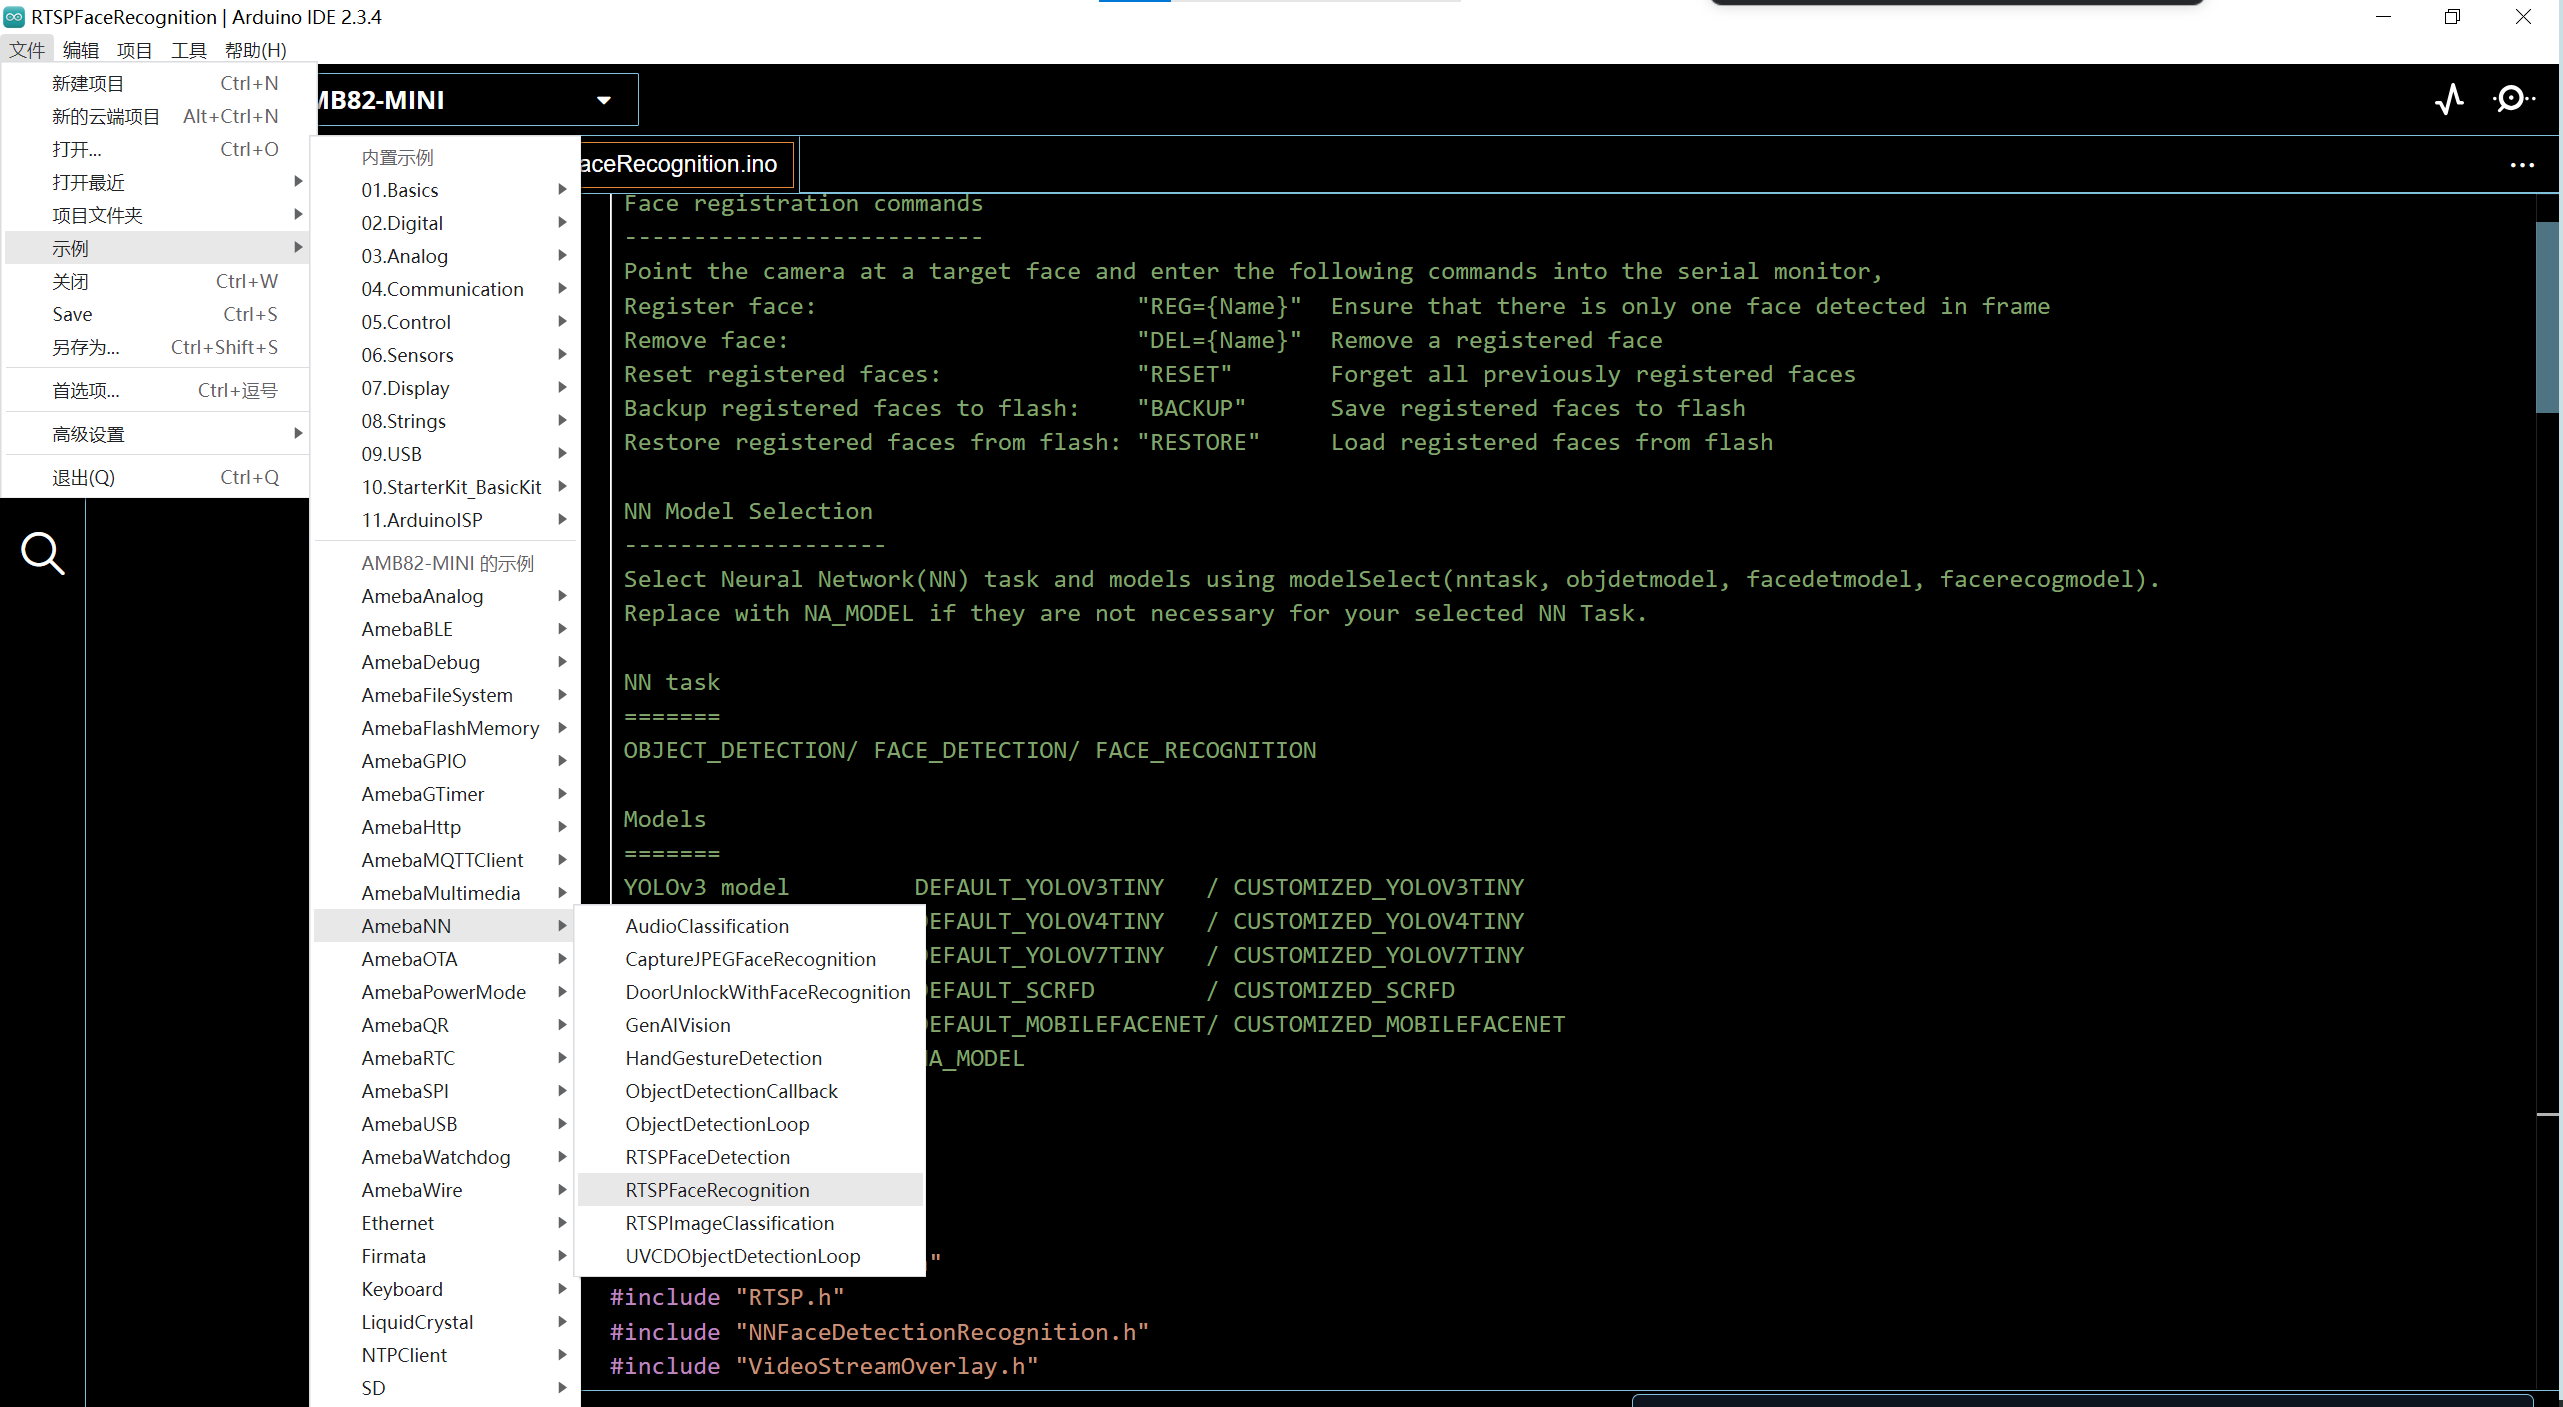Click the NNFaceDetectionRecognition.h include line
2563x1407 pixels.
(x=879, y=1332)
